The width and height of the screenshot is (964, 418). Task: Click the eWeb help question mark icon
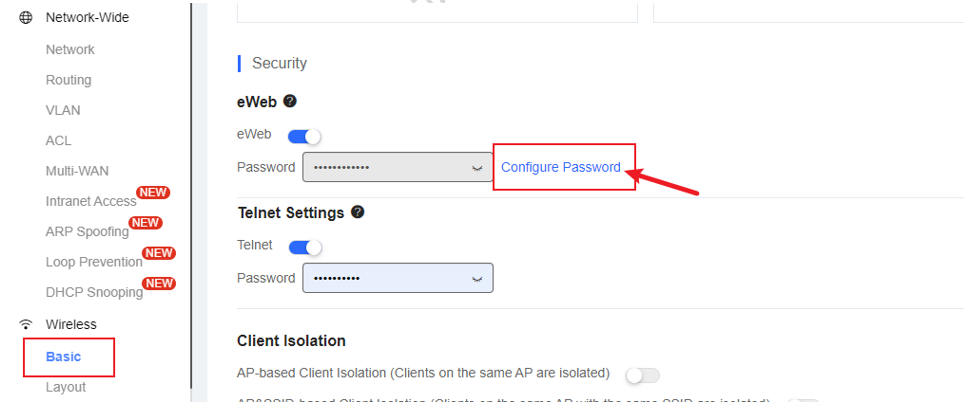pos(290,101)
